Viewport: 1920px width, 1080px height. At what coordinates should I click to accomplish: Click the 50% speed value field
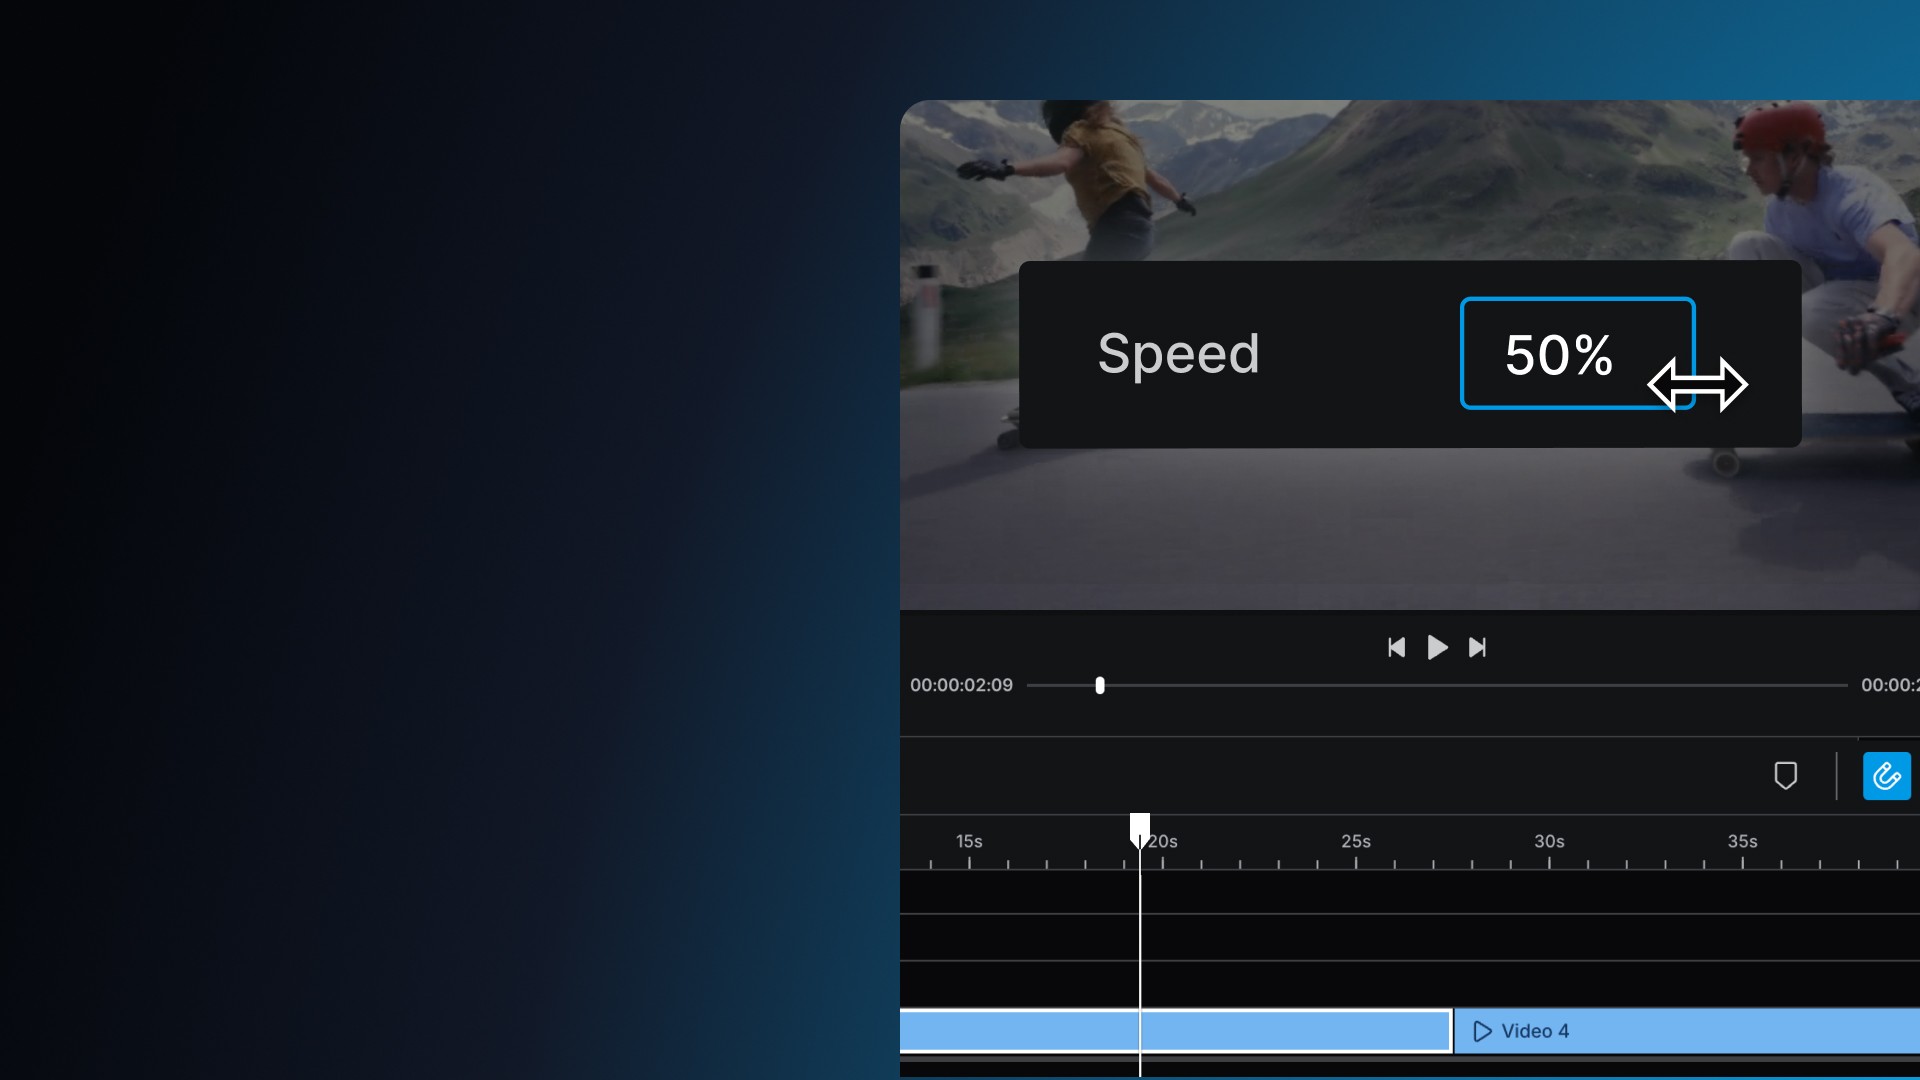(x=1558, y=354)
